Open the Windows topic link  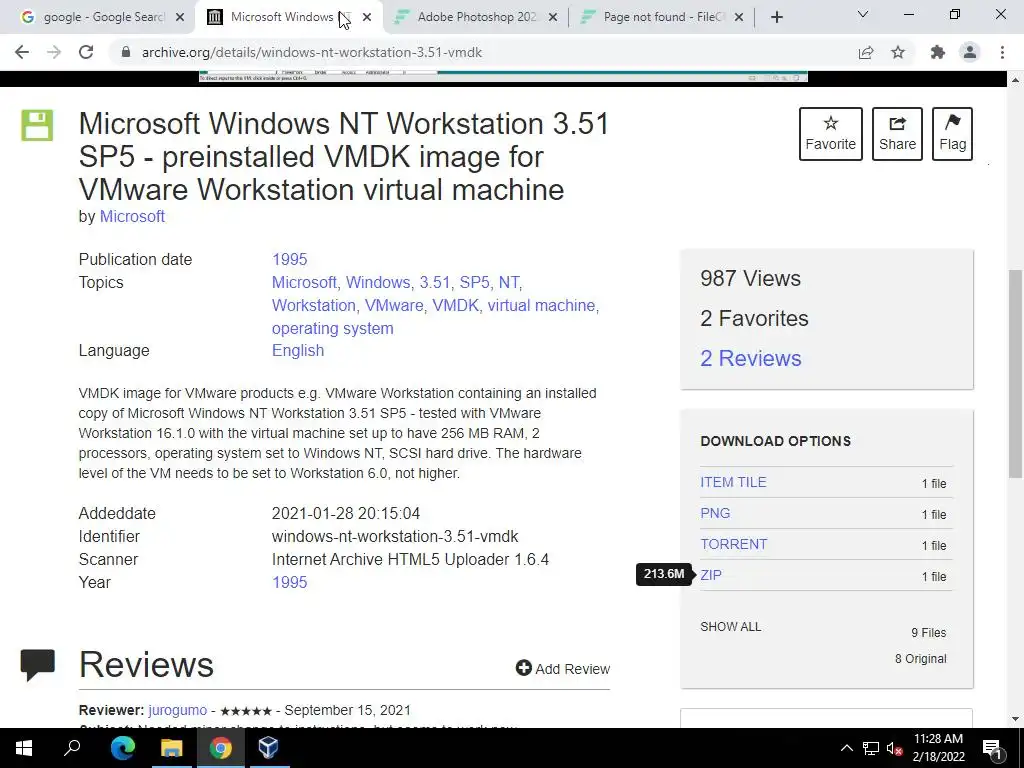(x=377, y=283)
